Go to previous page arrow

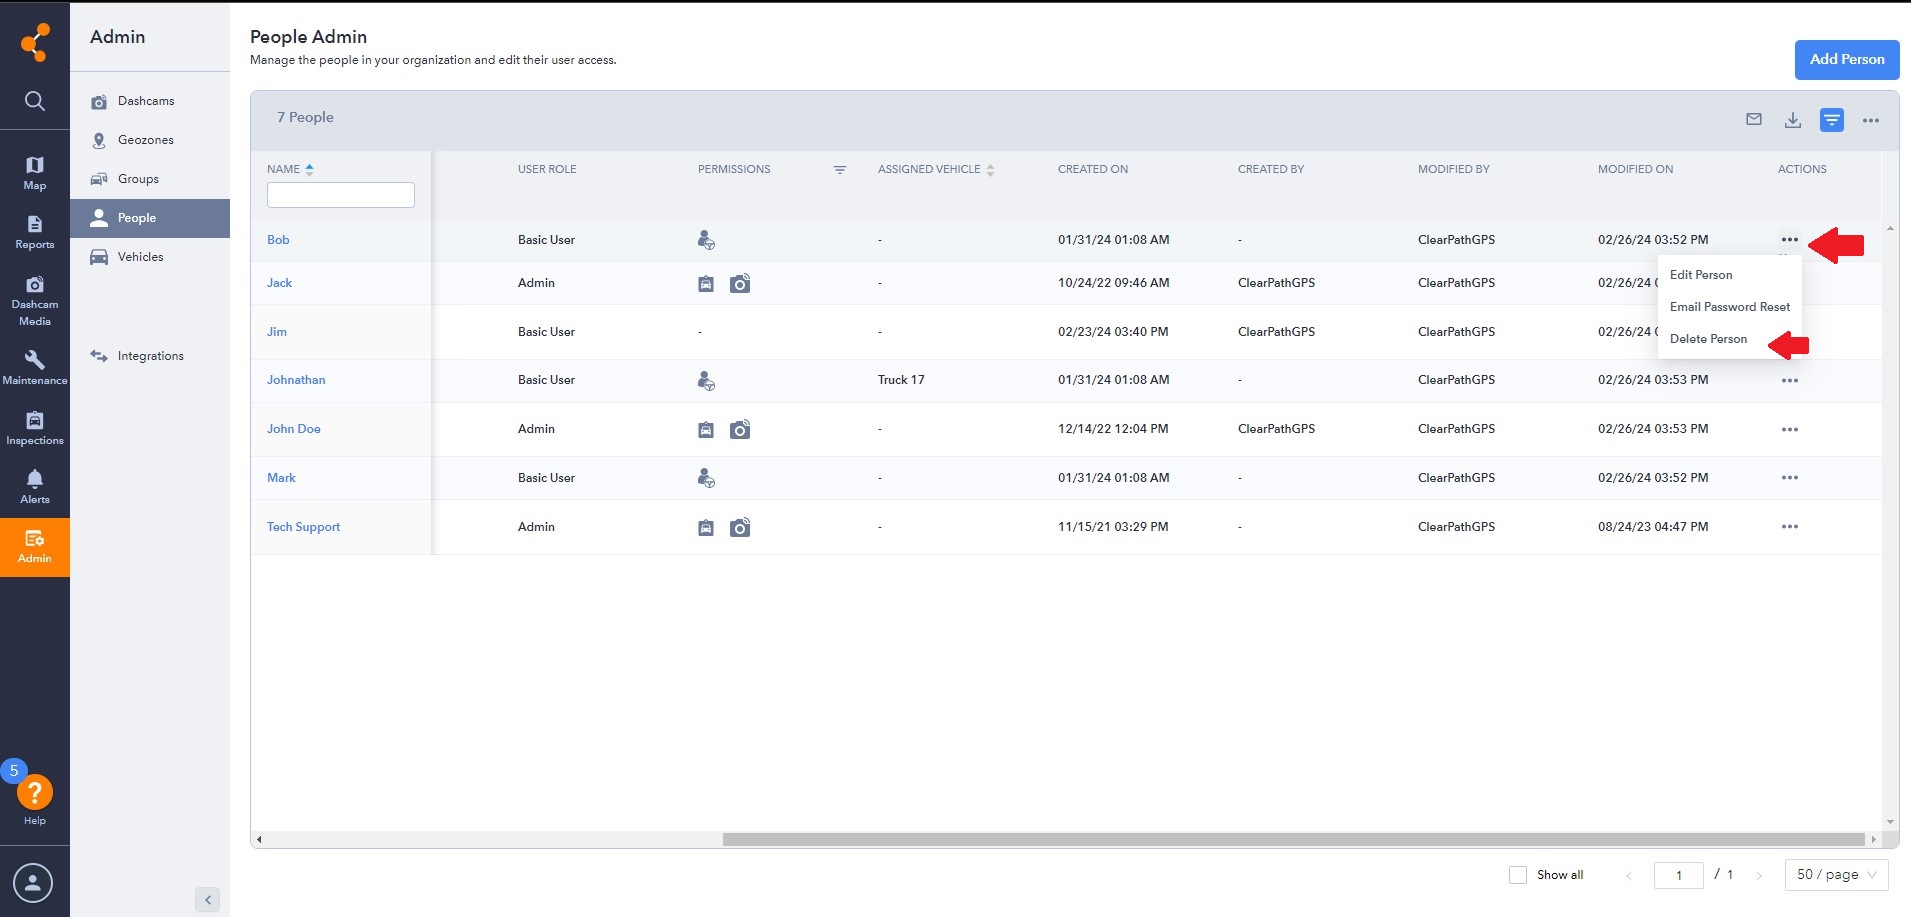point(1629,875)
